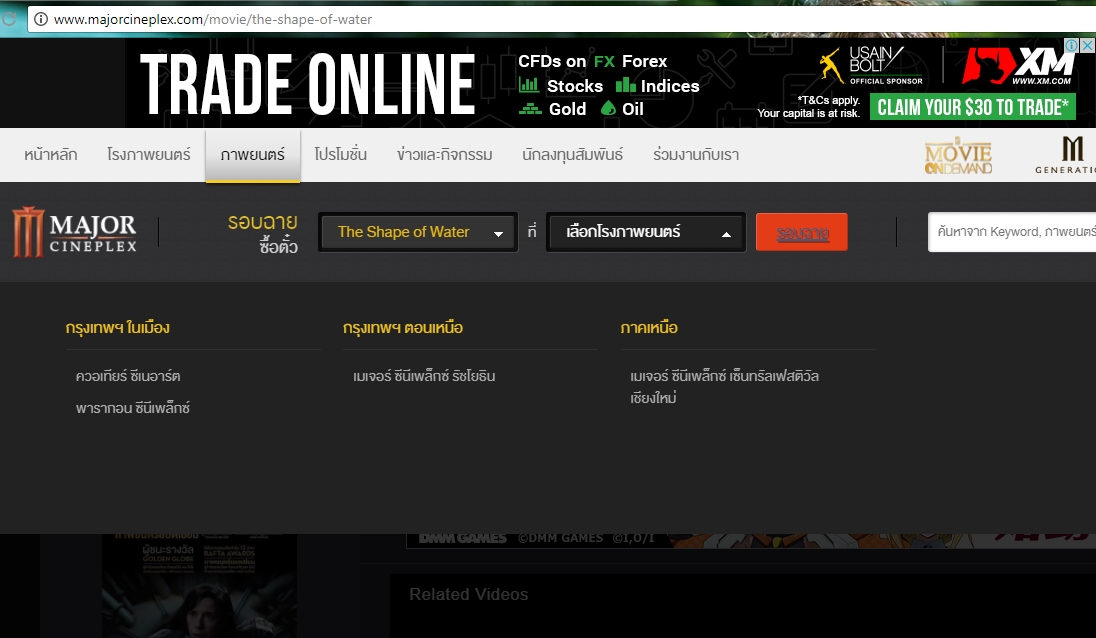Open the AdChoices info icon
This screenshot has height=638, width=1096.
click(1072, 45)
